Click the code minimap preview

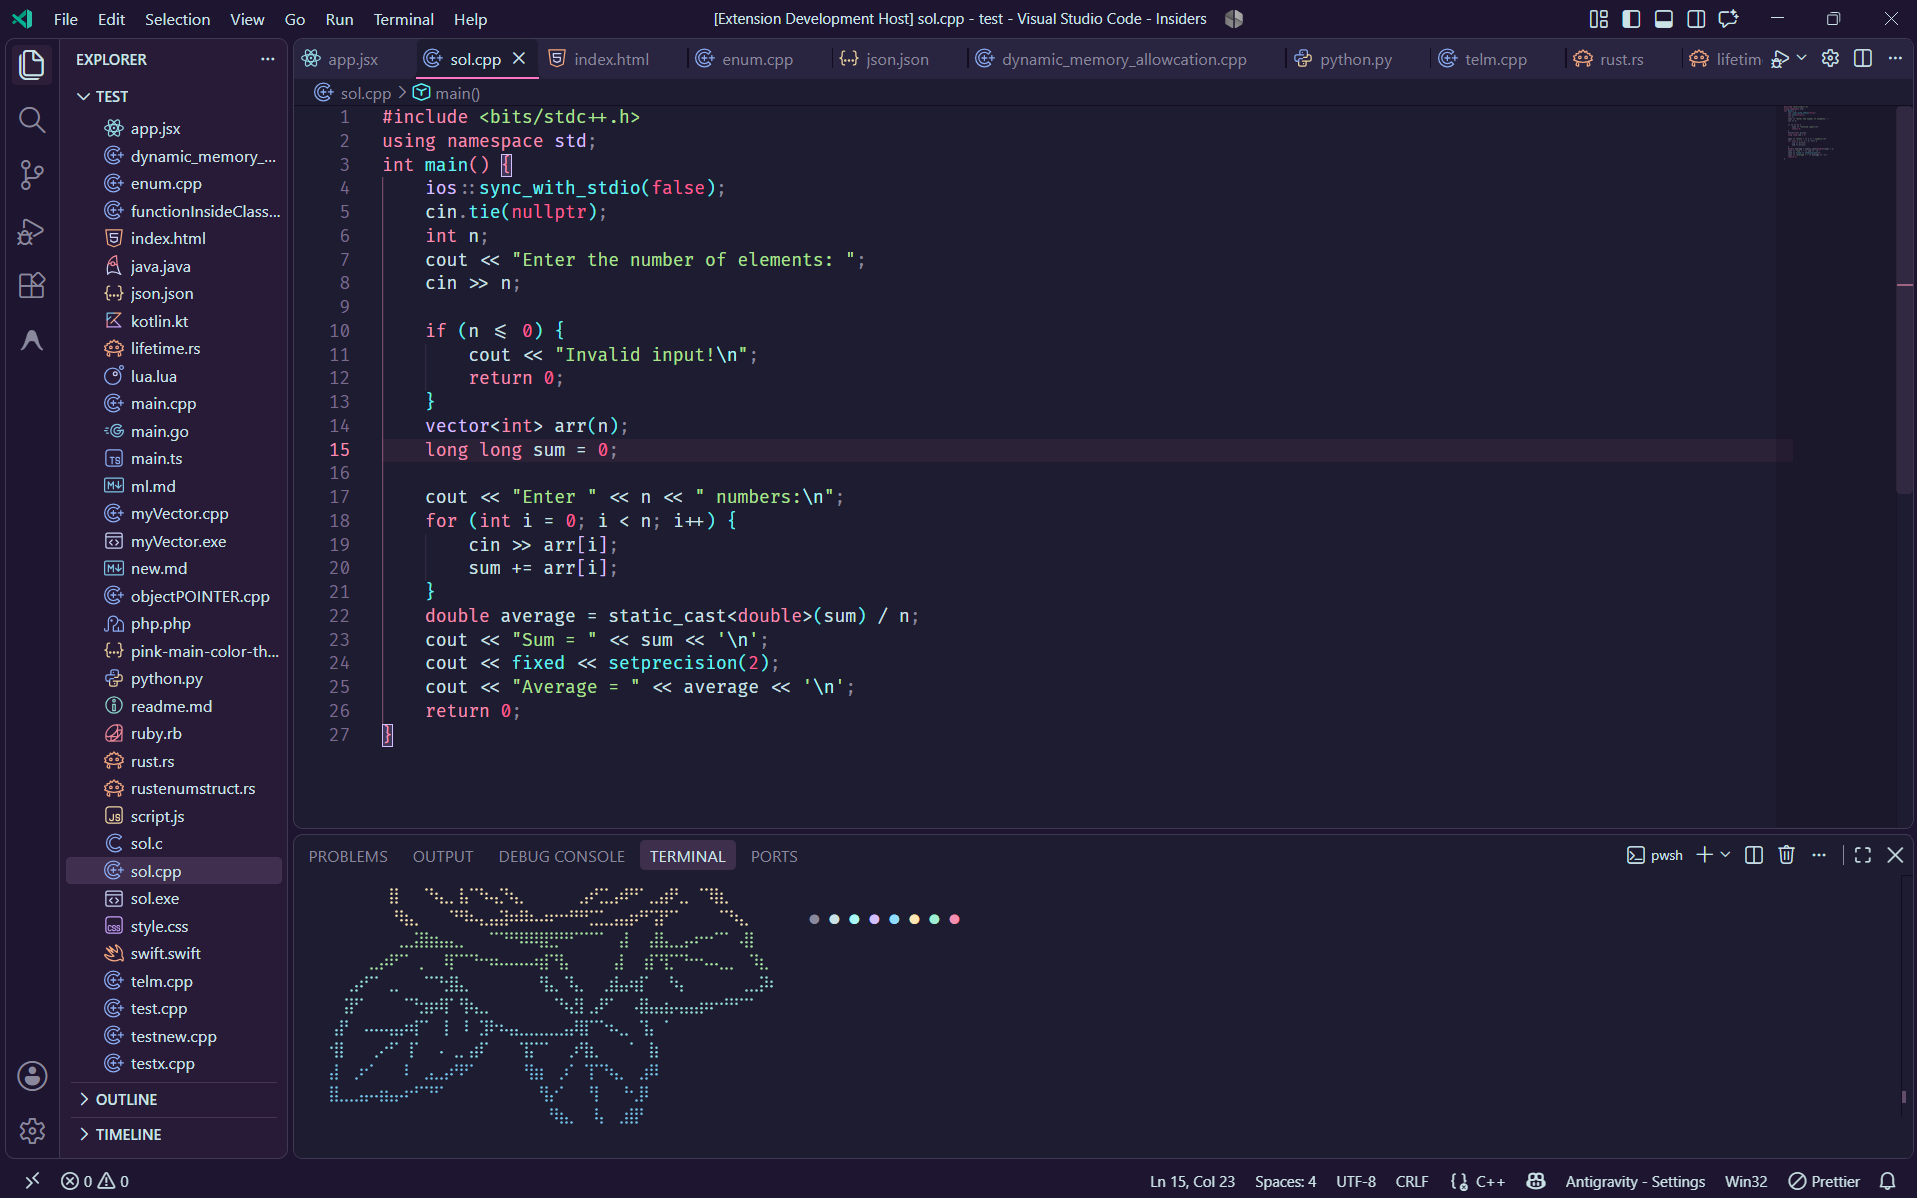pyautogui.click(x=1808, y=133)
